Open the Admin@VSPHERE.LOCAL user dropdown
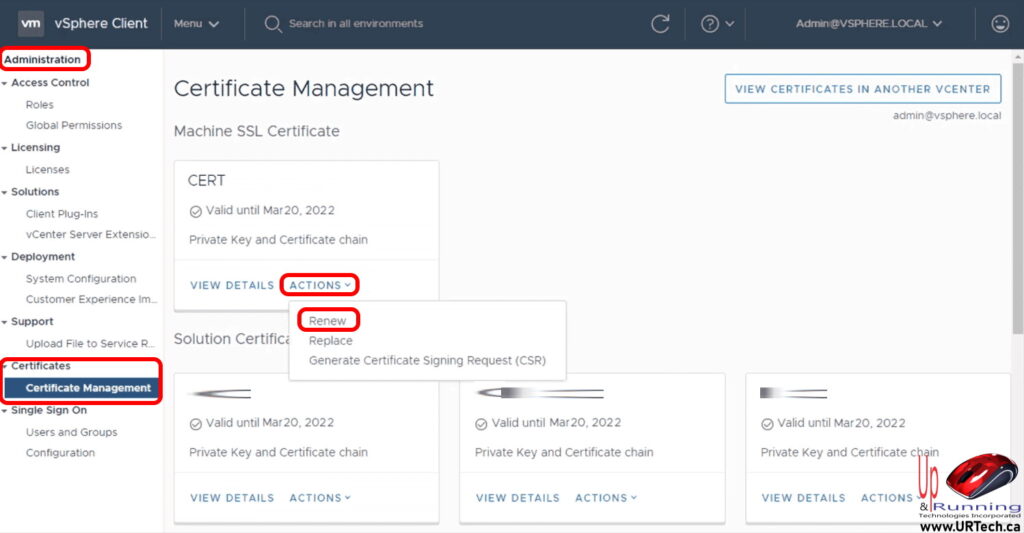 (868, 24)
